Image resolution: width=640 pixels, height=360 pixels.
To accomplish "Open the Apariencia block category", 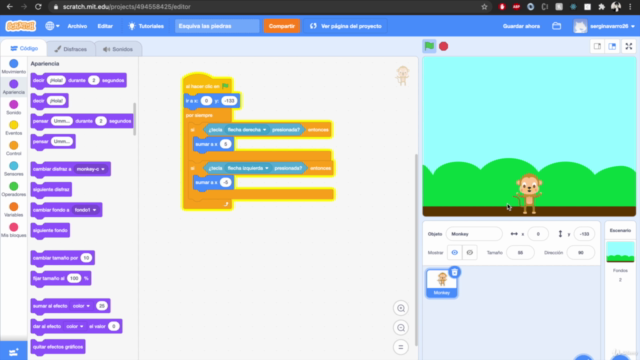I will pos(13,87).
